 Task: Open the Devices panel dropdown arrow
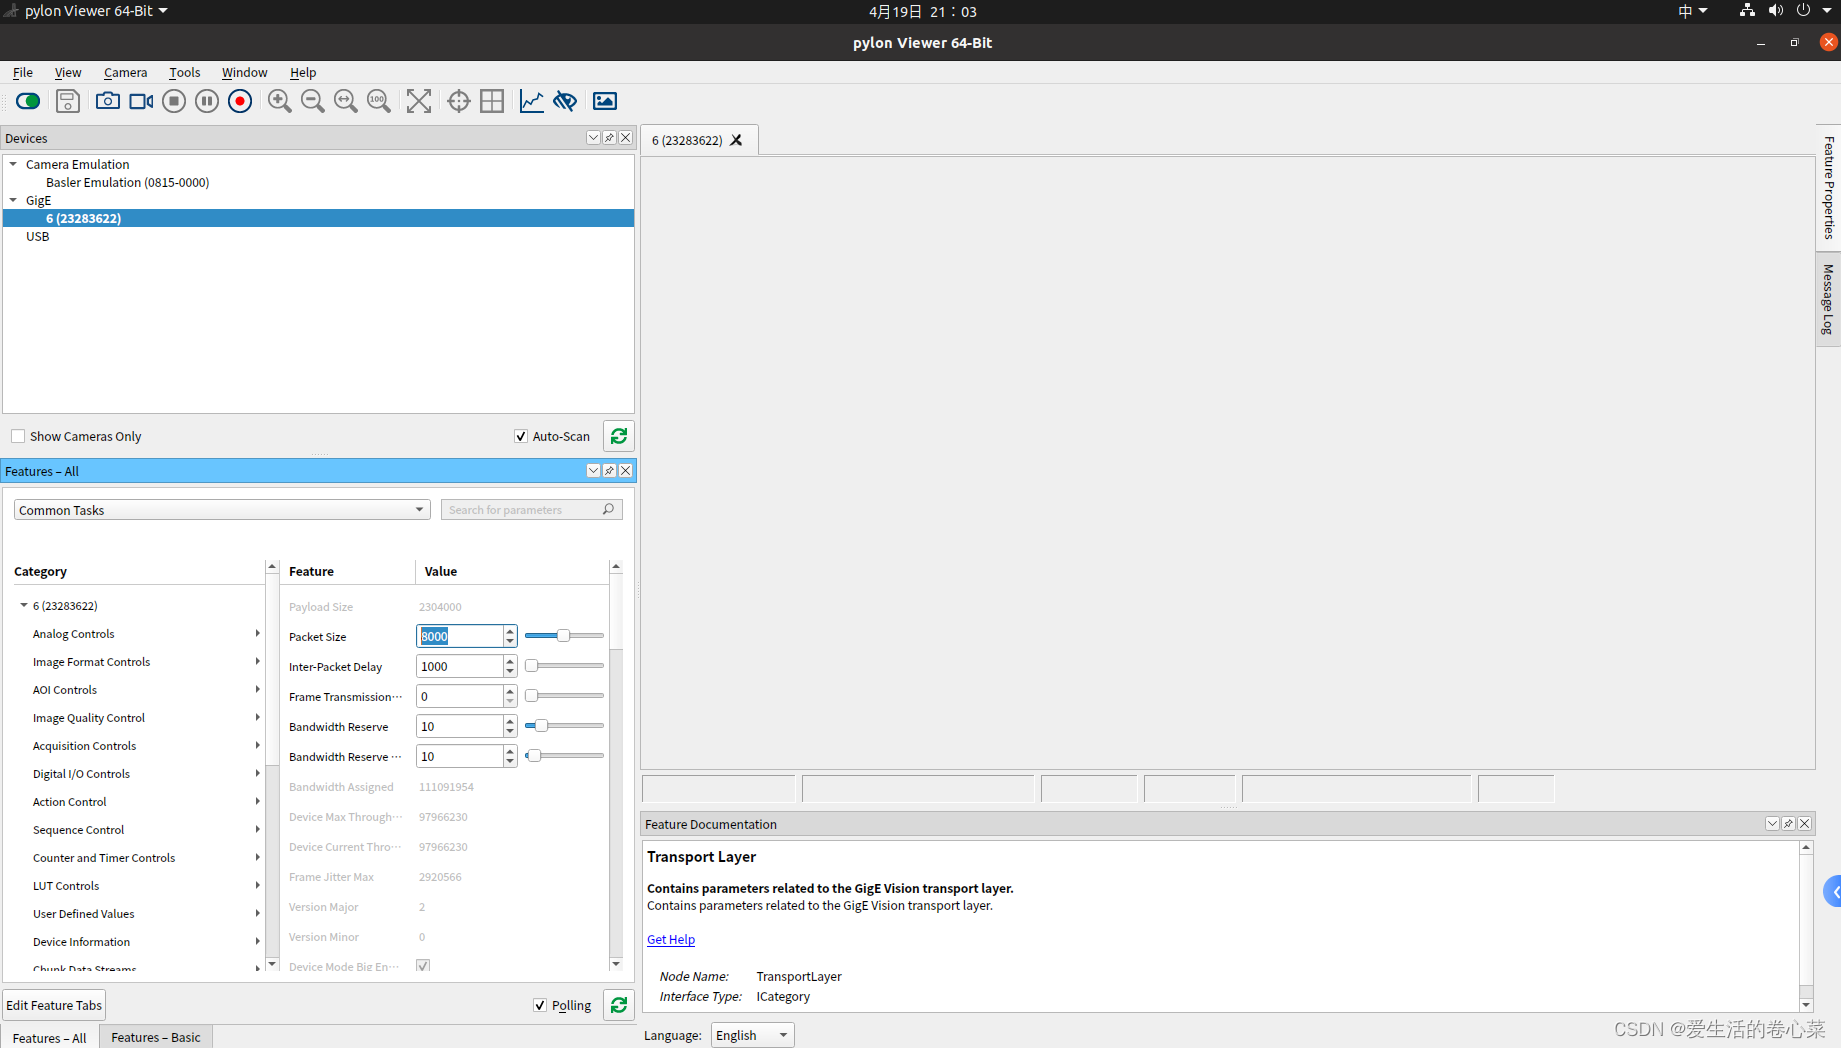click(x=593, y=138)
